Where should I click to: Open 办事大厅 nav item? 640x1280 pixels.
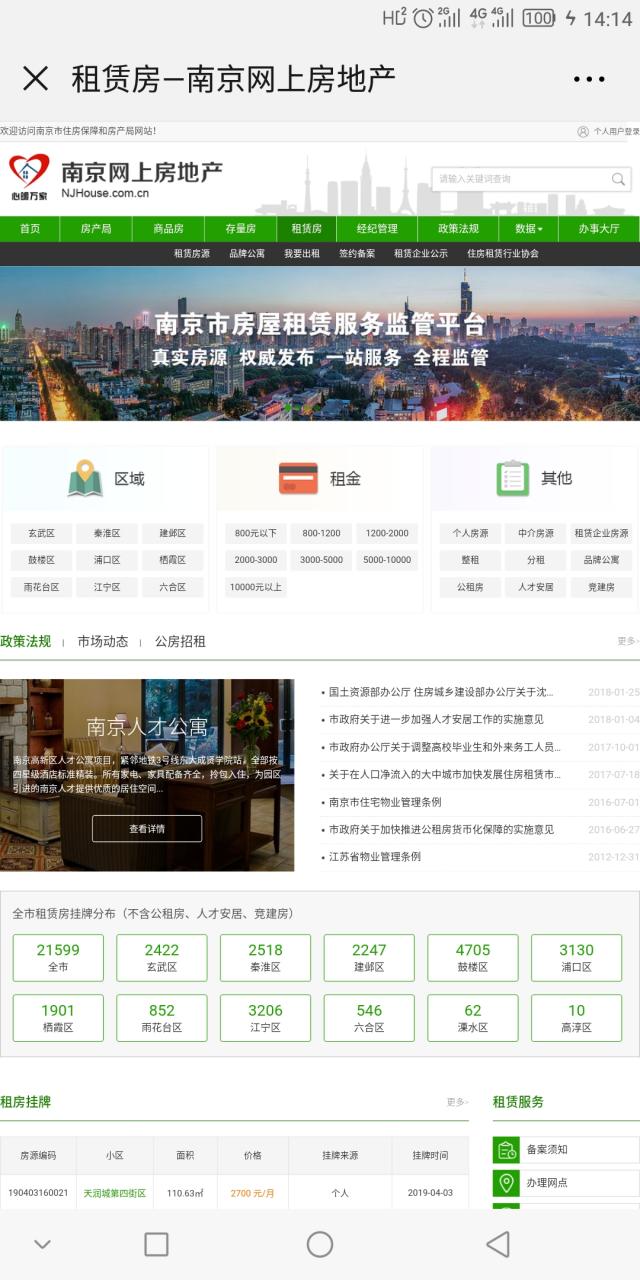tap(598, 228)
